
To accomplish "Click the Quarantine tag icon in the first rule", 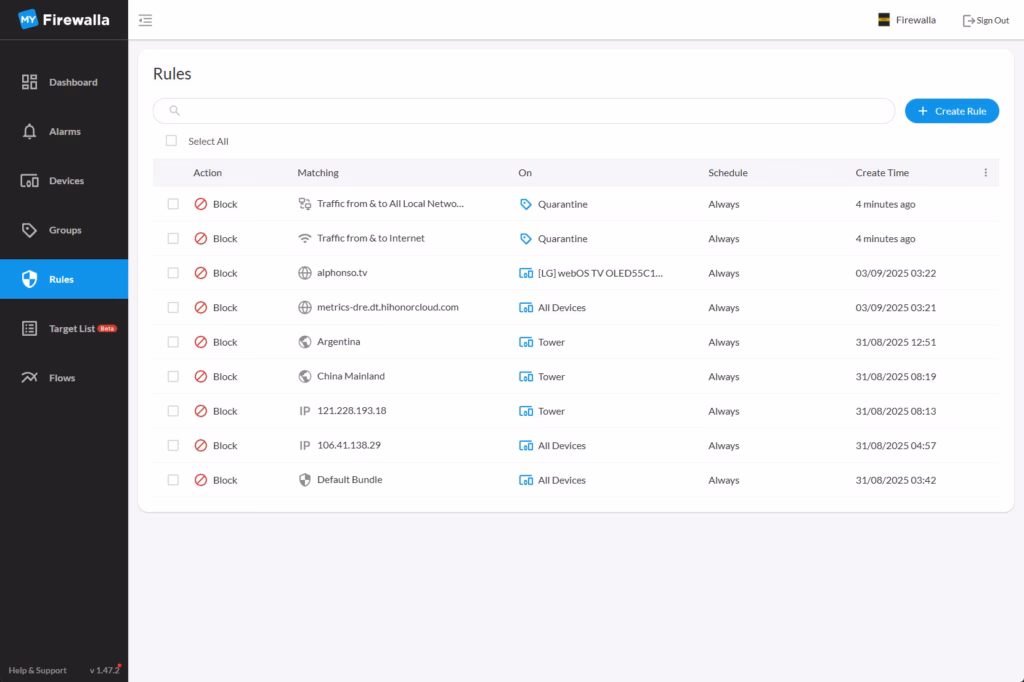I will pyautogui.click(x=526, y=204).
